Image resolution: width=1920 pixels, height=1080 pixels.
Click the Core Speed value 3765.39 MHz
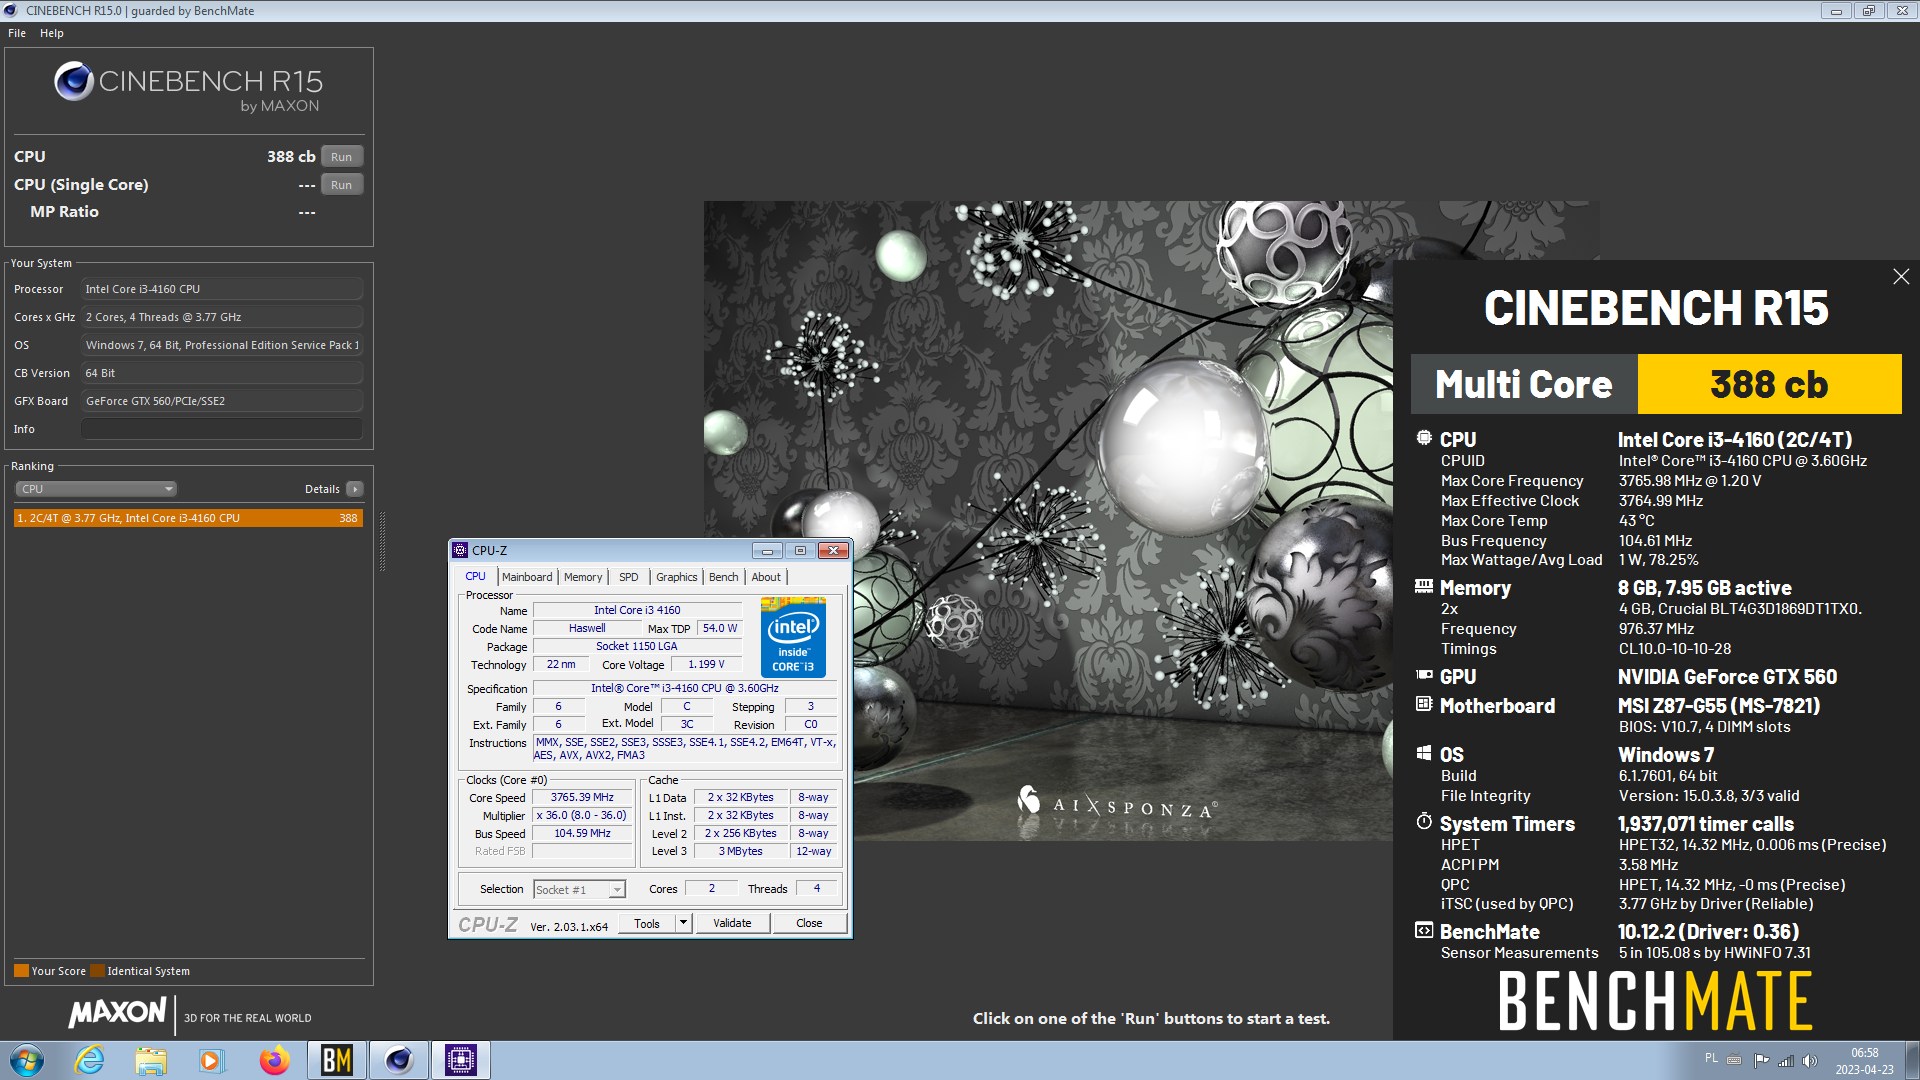[x=582, y=797]
